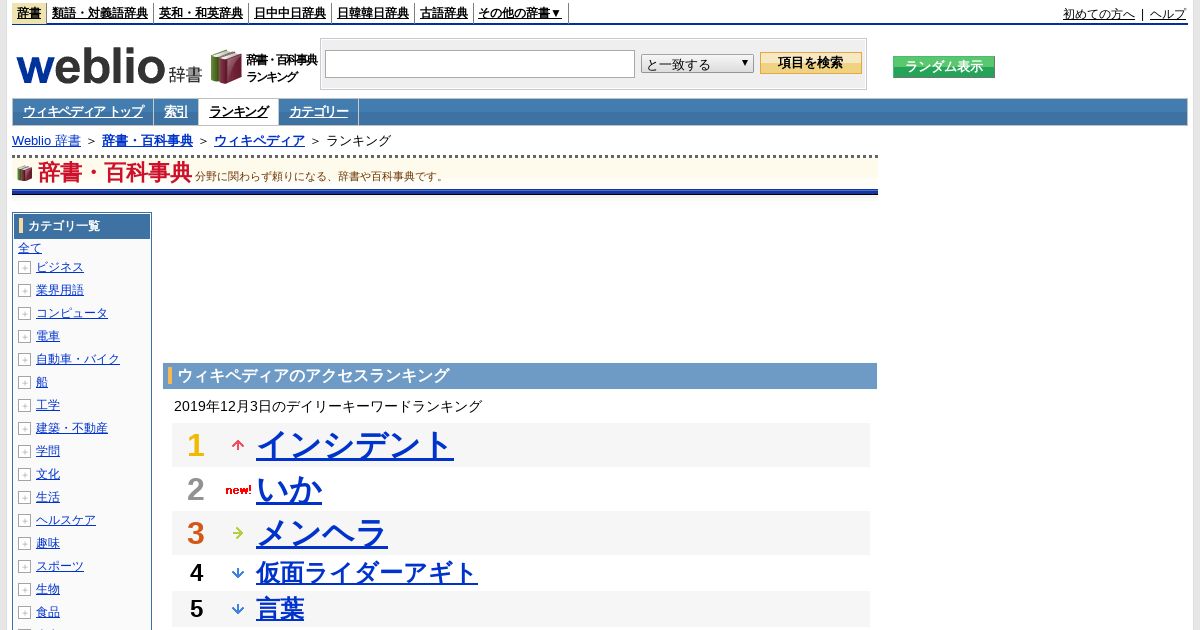Image resolution: width=1200 pixels, height=630 pixels.
Task: Open the 自動車・バイク category link
Action: coord(78,360)
